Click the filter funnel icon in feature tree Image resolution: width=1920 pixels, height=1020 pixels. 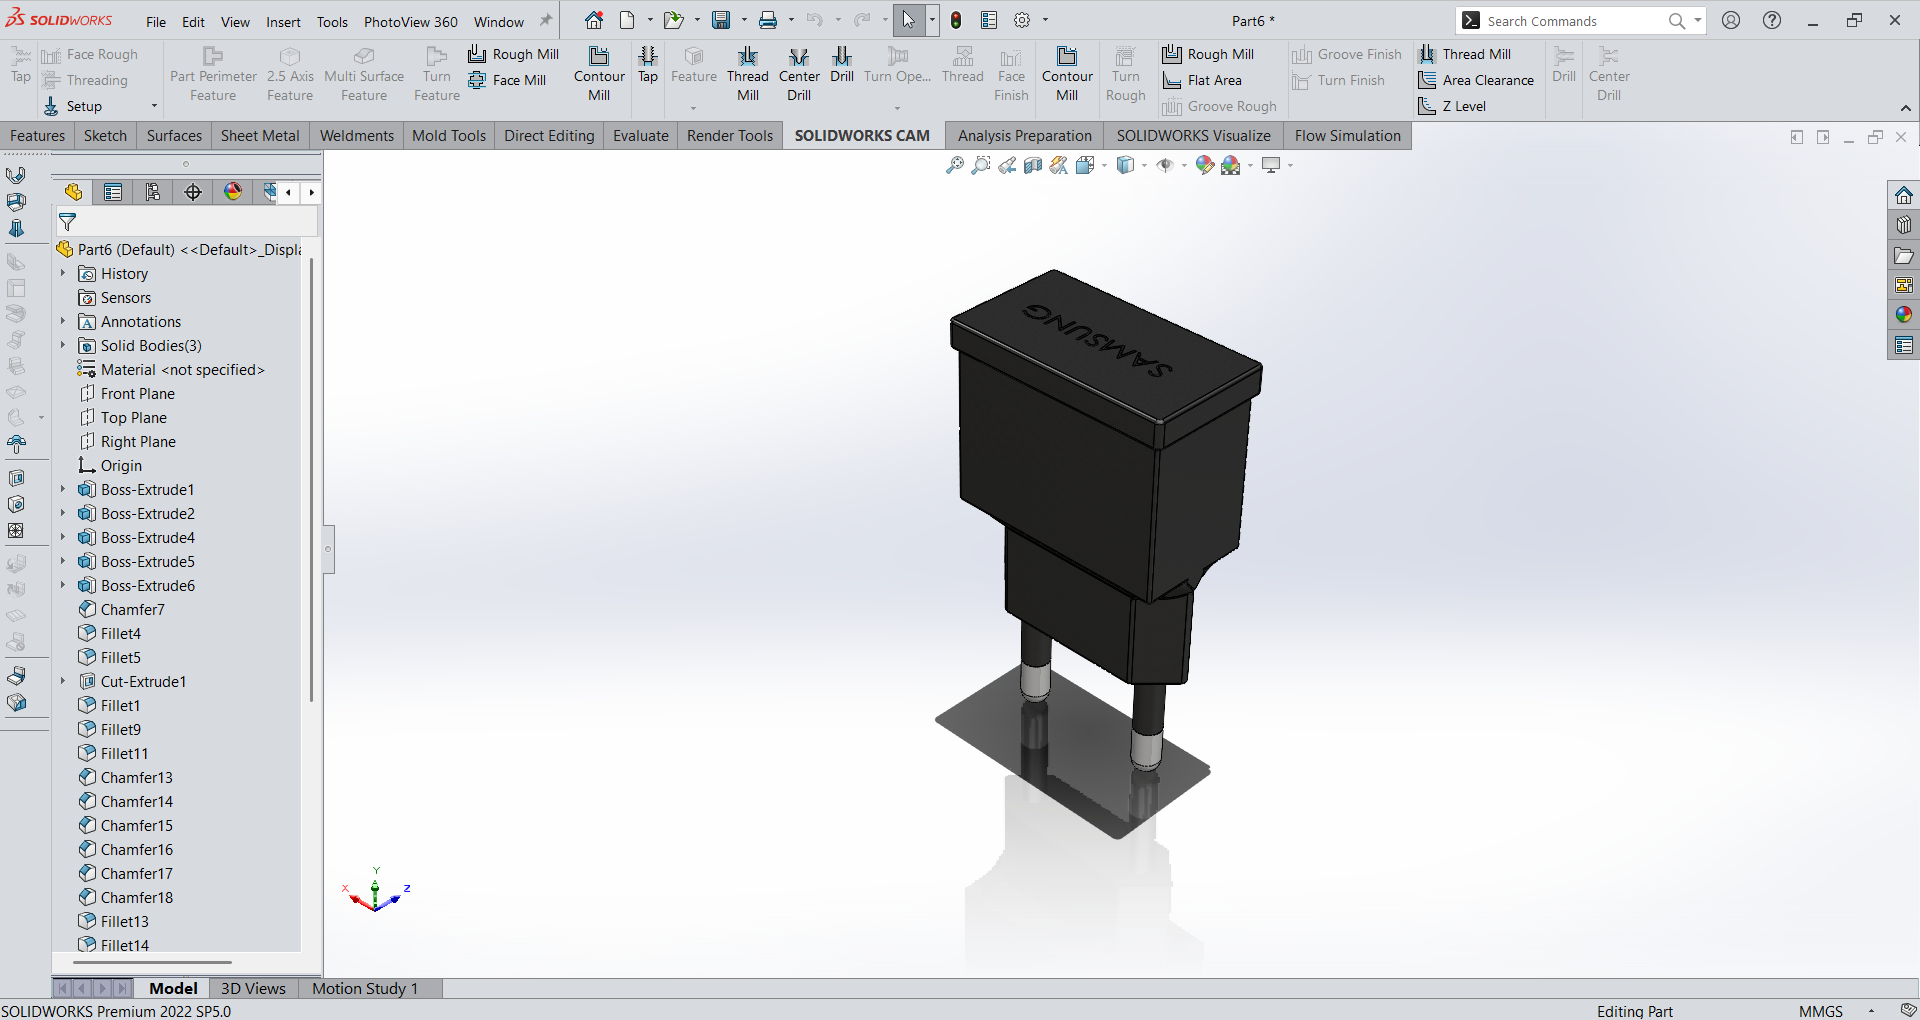tap(68, 222)
